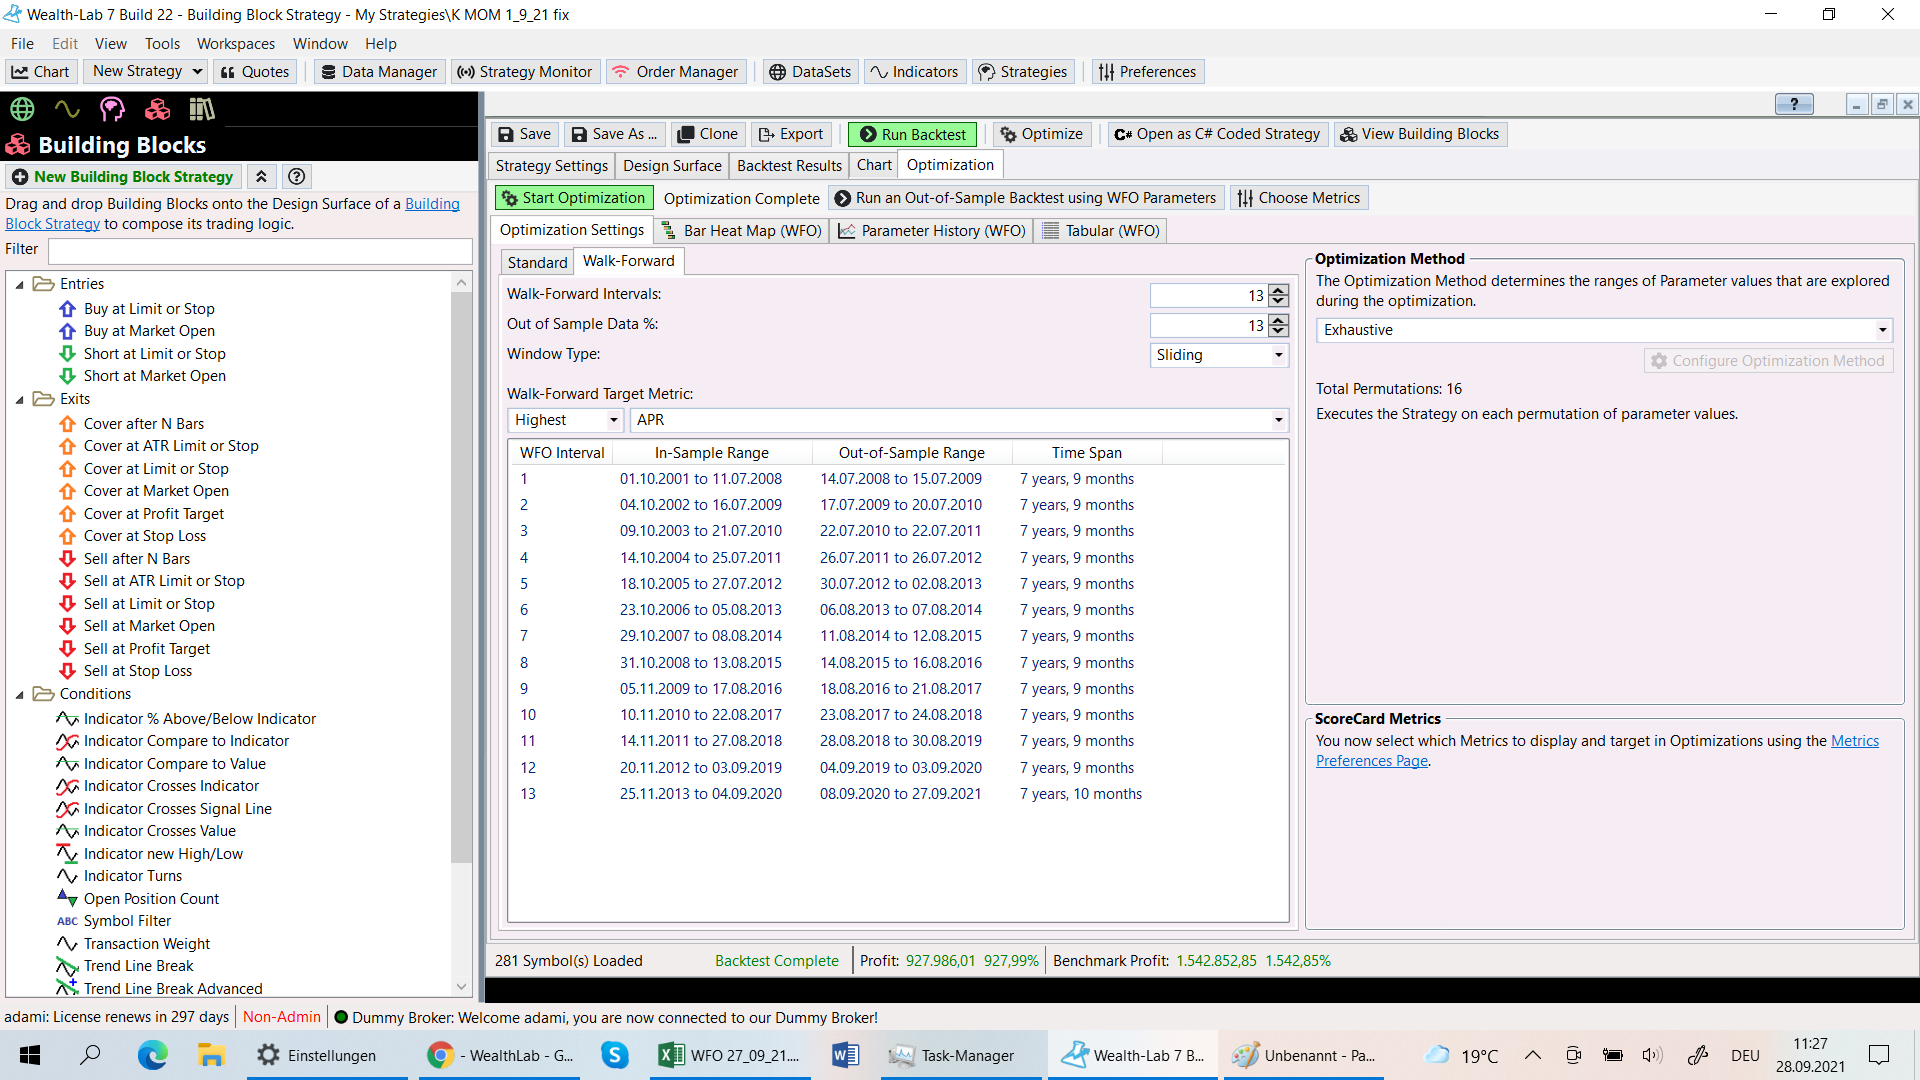Image resolution: width=1920 pixels, height=1080 pixels.
Task: Click into the Filter text field
Action: point(260,250)
